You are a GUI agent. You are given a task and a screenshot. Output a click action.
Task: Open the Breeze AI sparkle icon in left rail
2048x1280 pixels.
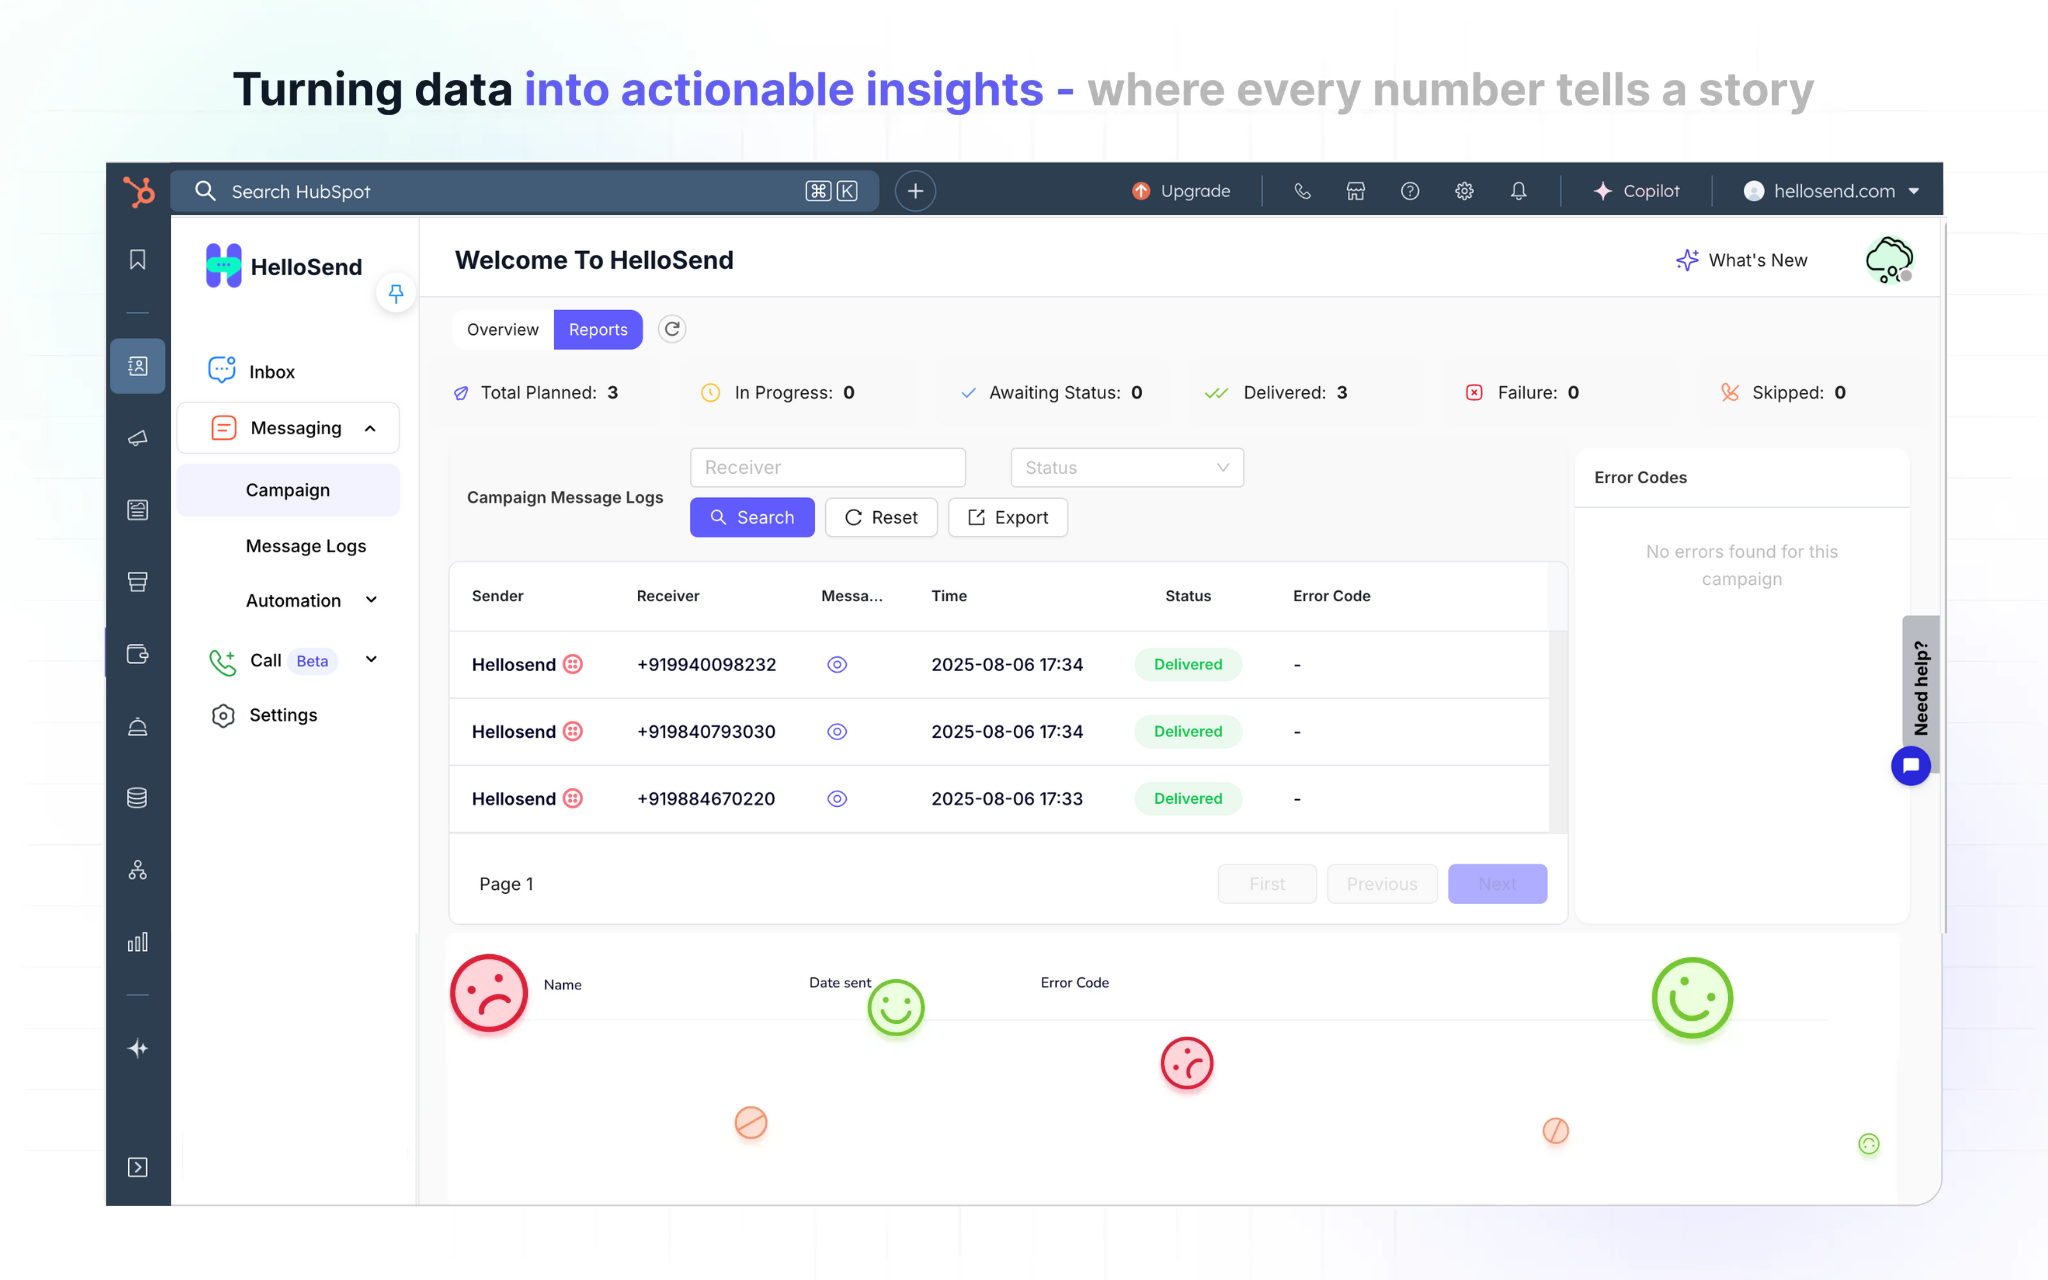coord(138,1048)
